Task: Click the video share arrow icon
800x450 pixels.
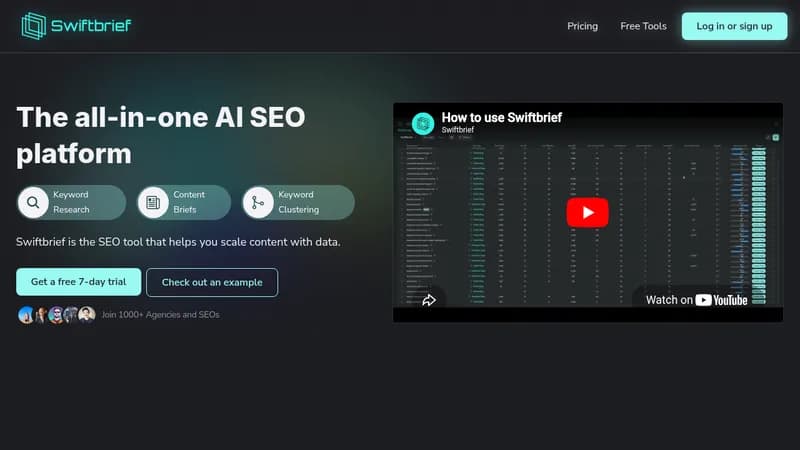Action: click(x=429, y=300)
